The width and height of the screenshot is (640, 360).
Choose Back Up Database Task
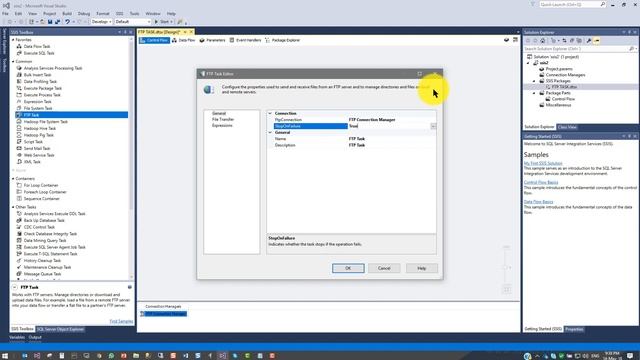pyautogui.click(x=44, y=220)
